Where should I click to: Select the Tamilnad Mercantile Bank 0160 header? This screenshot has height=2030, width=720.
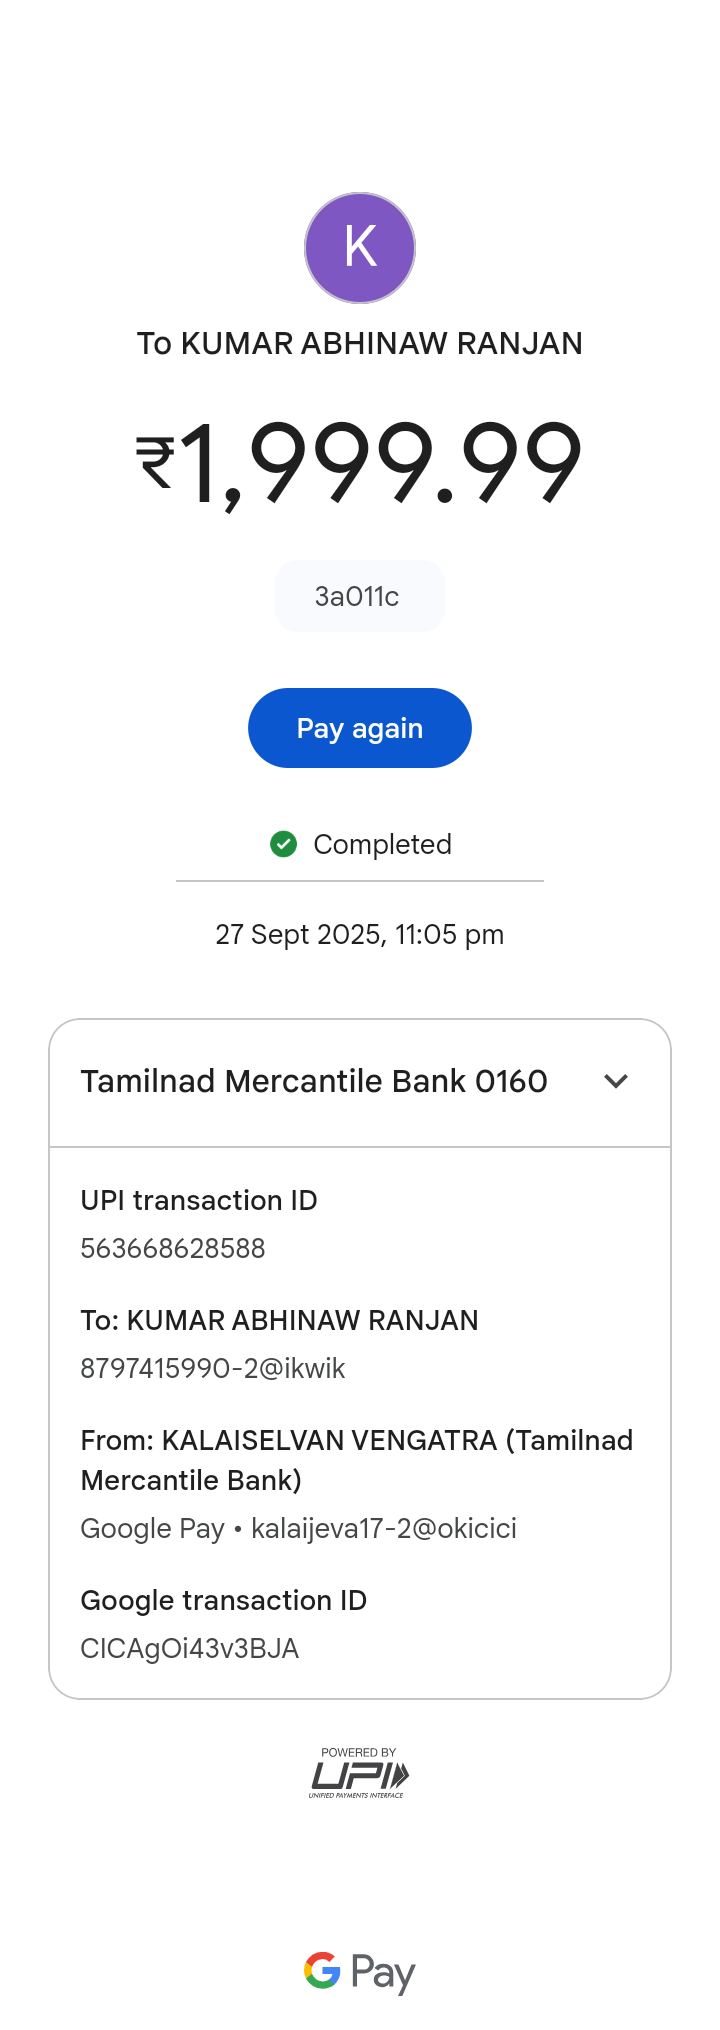[x=314, y=1081]
